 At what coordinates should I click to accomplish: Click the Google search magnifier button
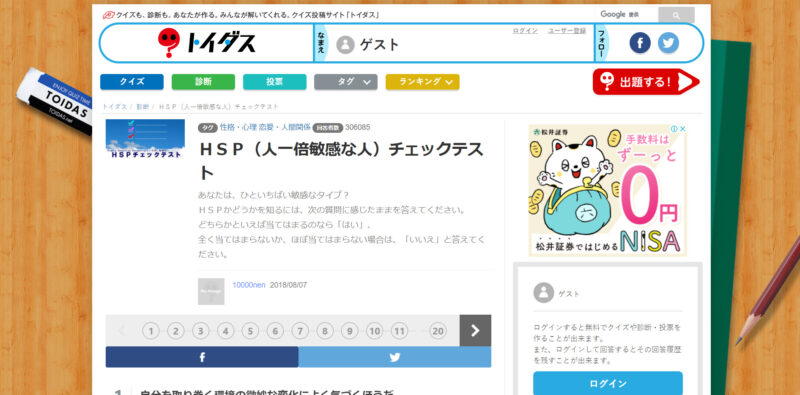(676, 15)
